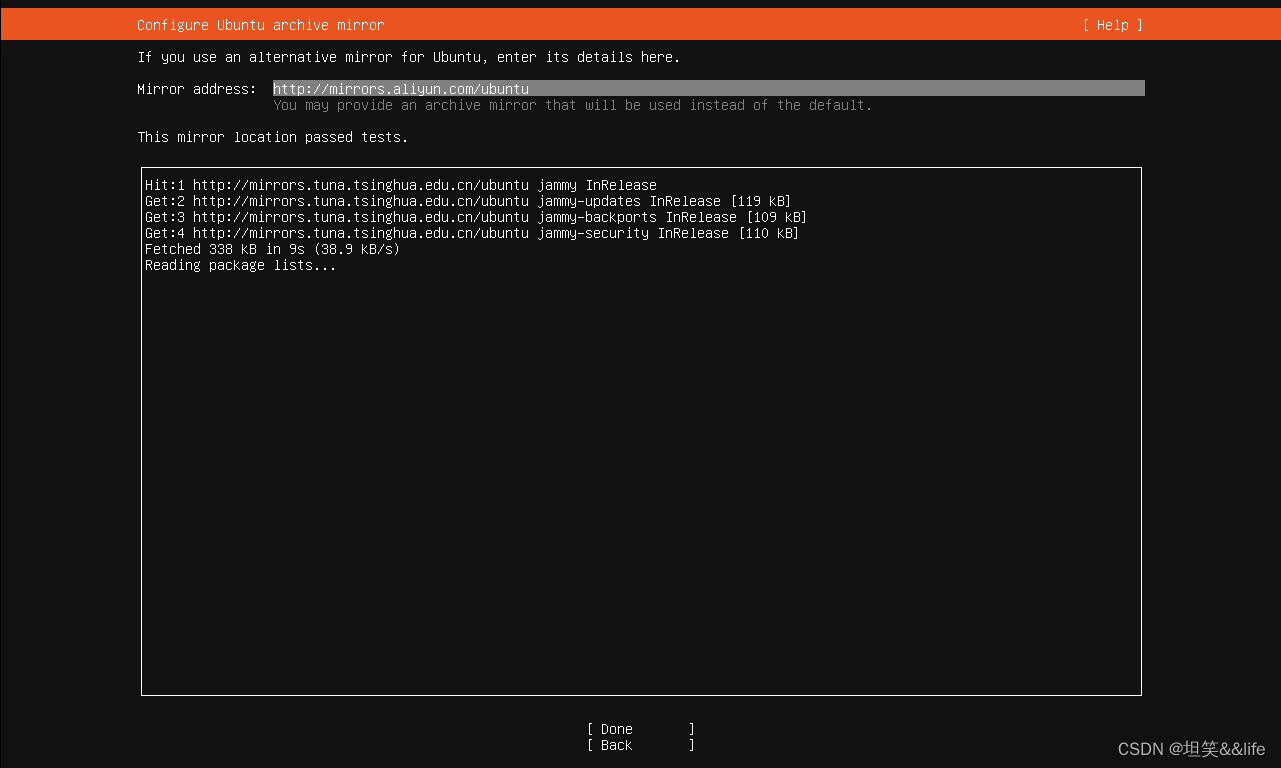Image resolution: width=1281 pixels, height=768 pixels.
Task: Click the 'If you use an alternative mirror' instruction
Action: tap(409, 57)
